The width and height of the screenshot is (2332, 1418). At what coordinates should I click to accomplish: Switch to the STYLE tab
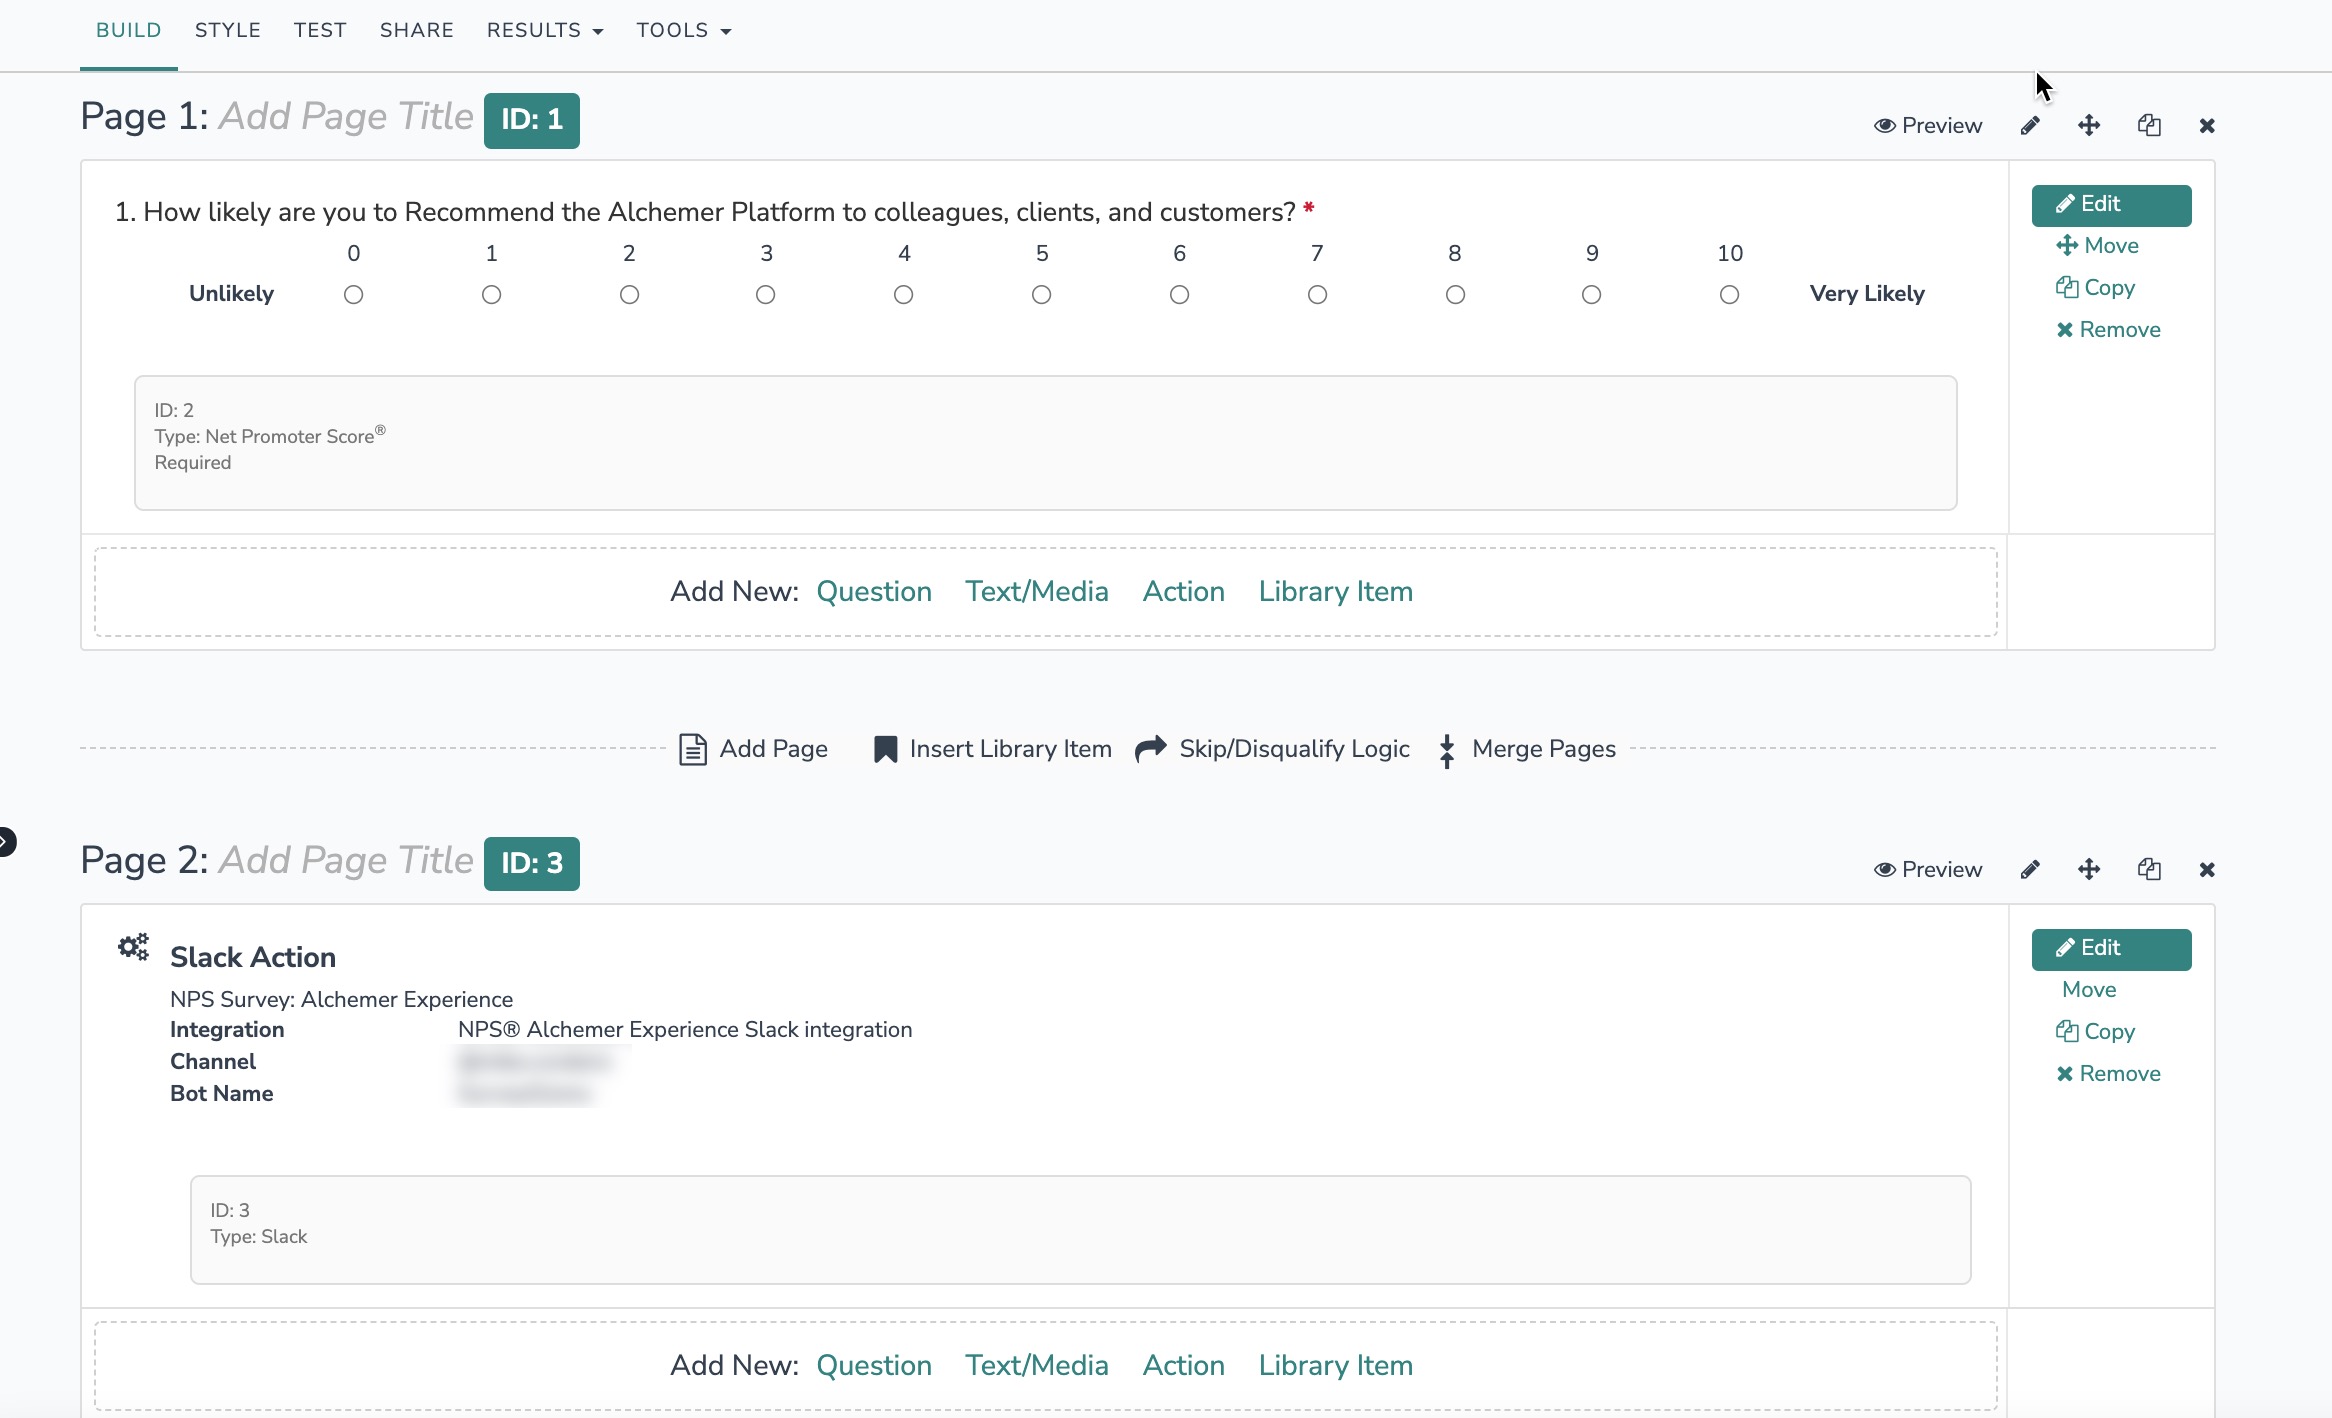(227, 31)
